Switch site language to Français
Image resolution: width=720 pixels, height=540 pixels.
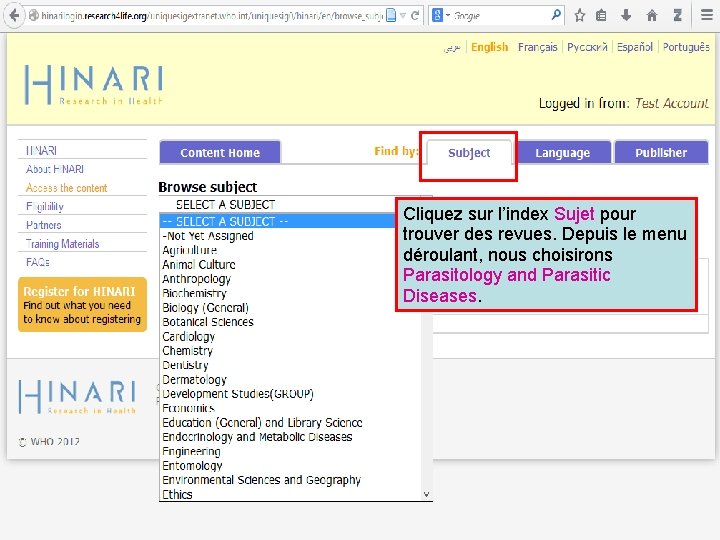(x=537, y=47)
